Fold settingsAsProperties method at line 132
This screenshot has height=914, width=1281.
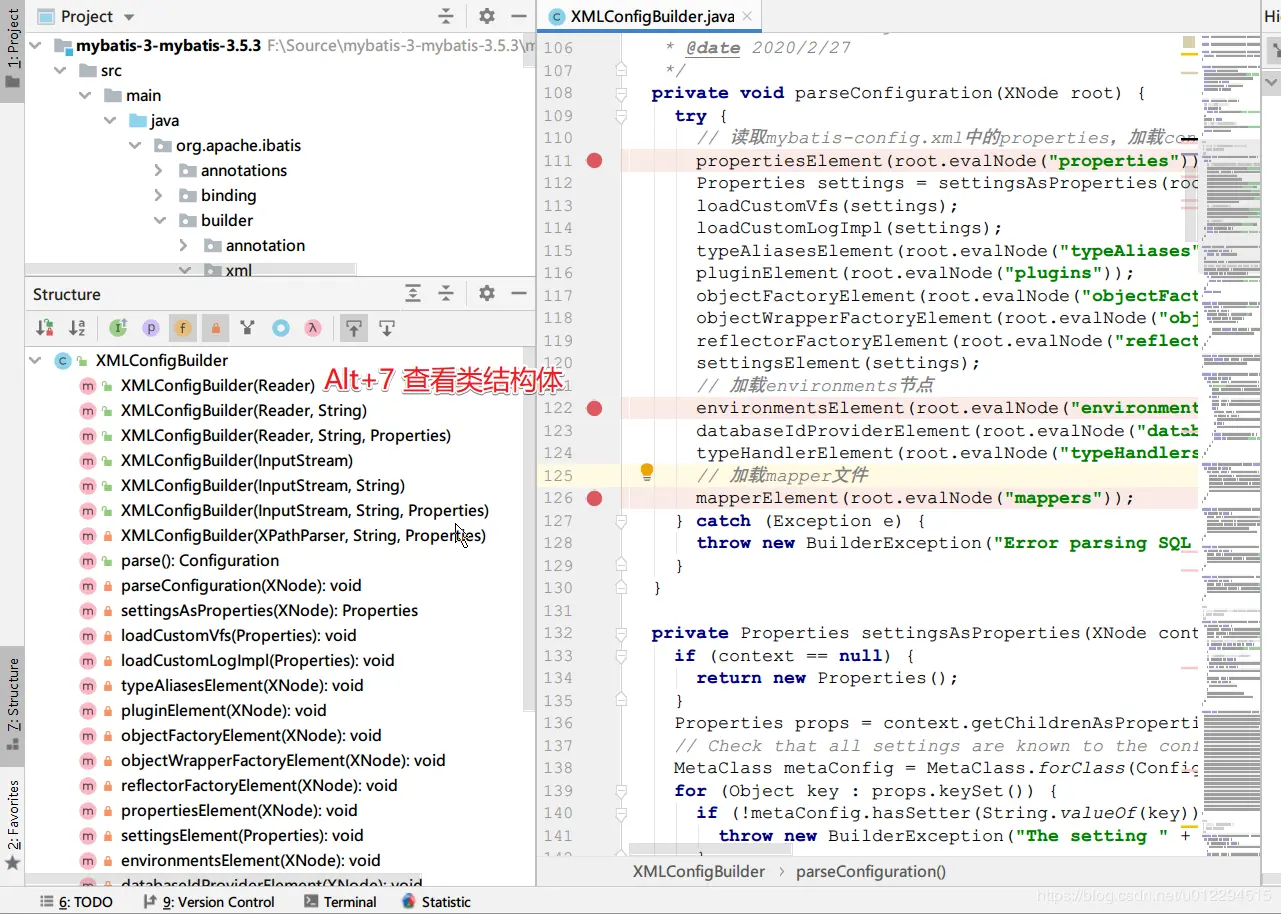click(x=621, y=633)
